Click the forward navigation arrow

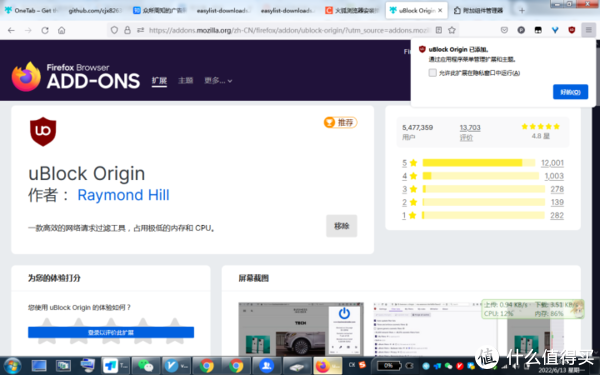pos(28,30)
